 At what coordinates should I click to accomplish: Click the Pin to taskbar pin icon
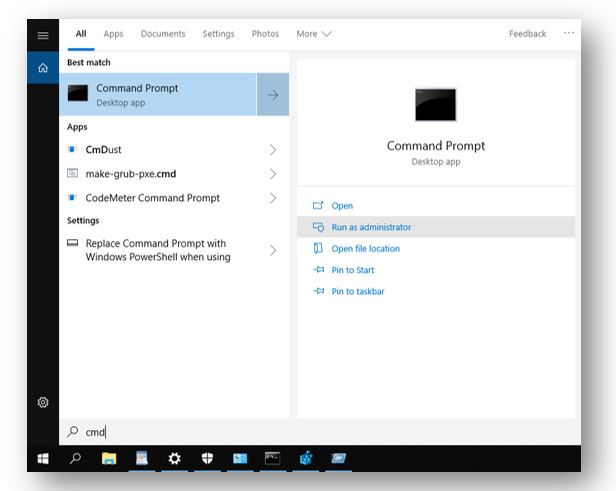coord(319,291)
